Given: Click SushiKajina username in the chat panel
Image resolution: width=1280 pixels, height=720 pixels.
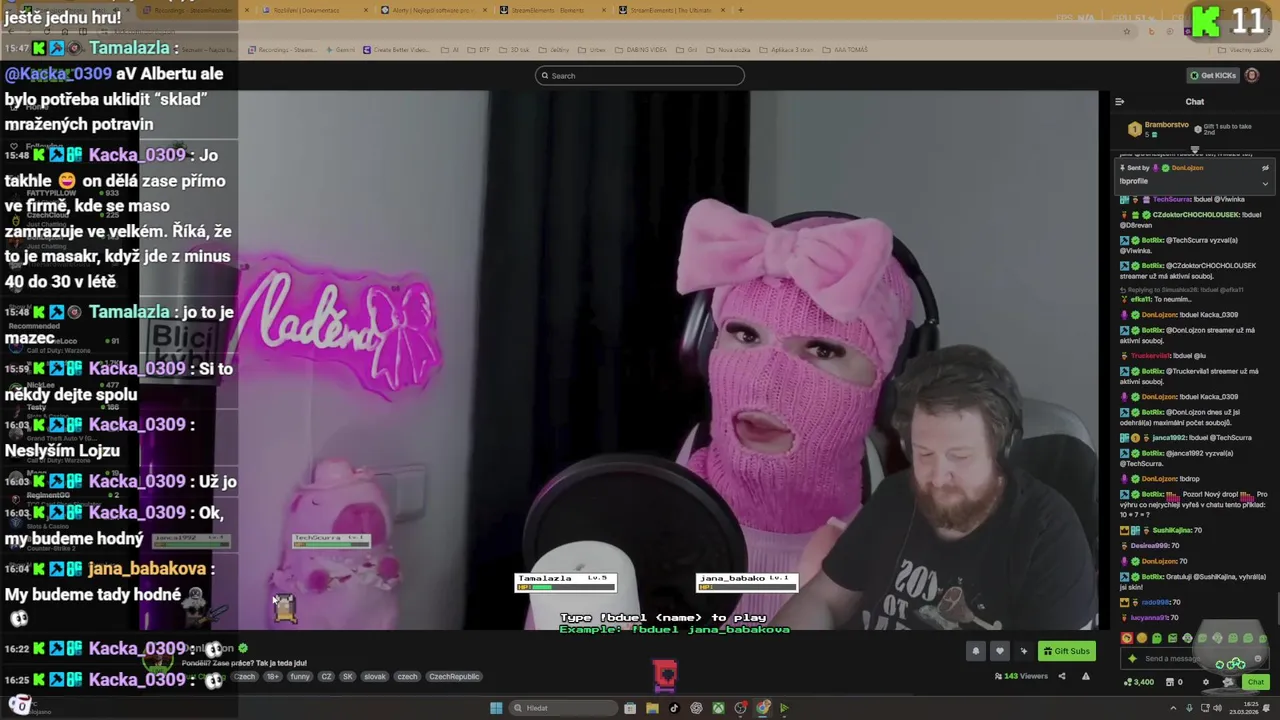Looking at the screenshot, I should point(1170,530).
